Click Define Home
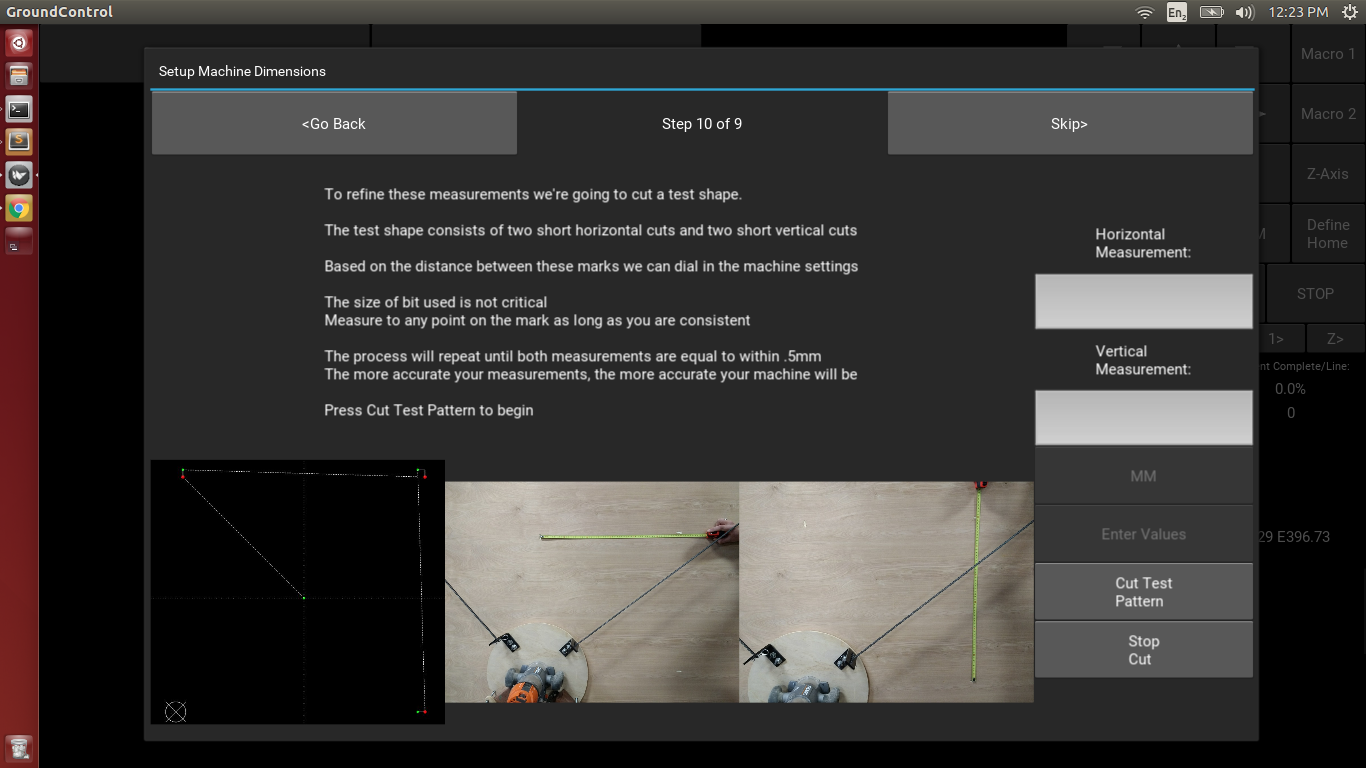The height and width of the screenshot is (768, 1366). point(1327,233)
